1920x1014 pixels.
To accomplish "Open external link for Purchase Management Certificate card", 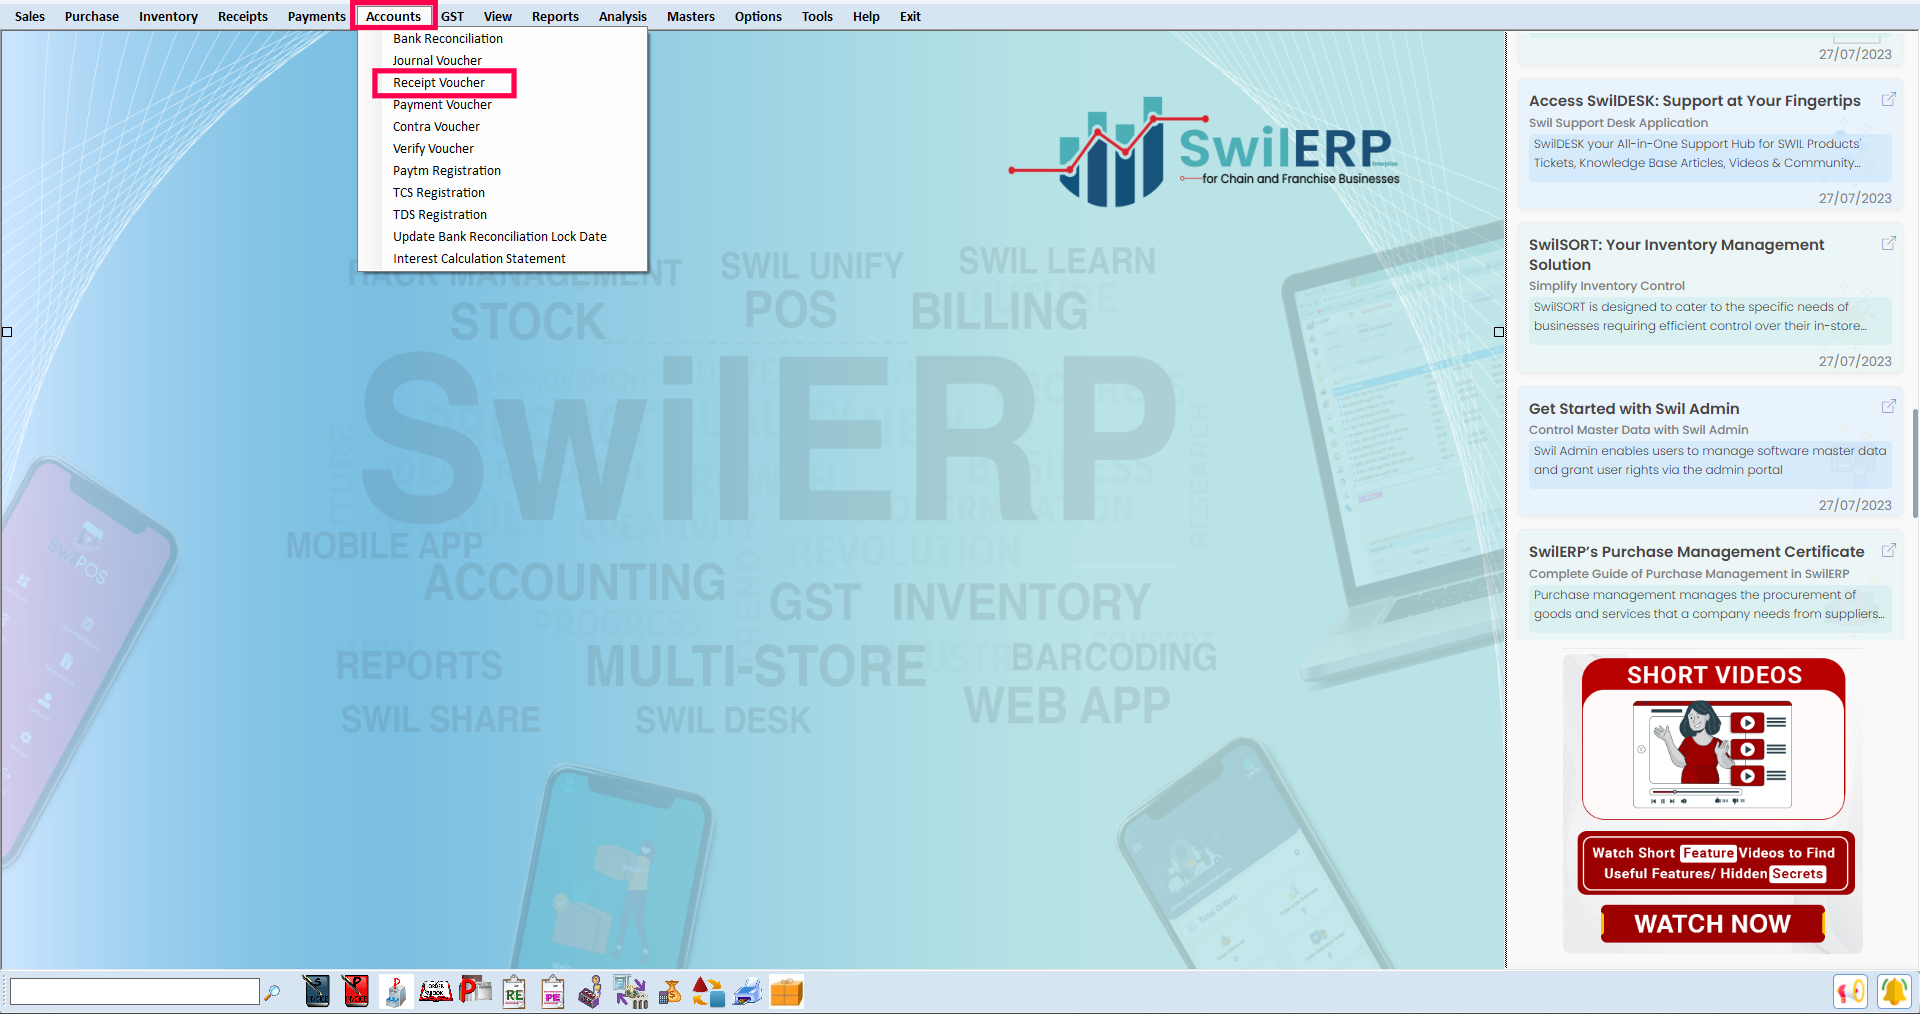I will click(1889, 551).
